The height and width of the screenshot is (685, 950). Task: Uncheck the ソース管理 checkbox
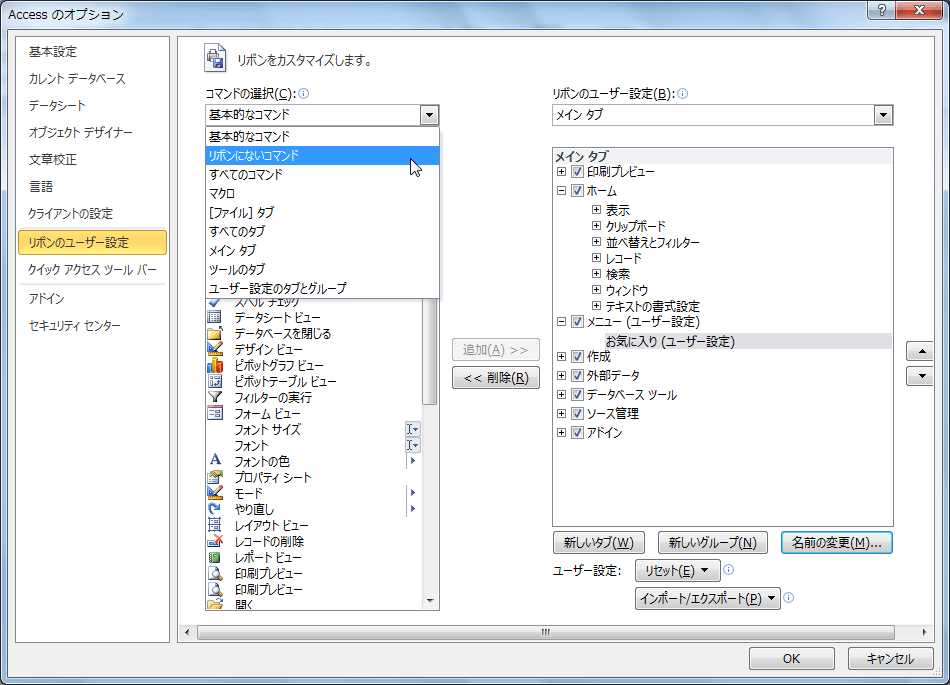point(577,414)
